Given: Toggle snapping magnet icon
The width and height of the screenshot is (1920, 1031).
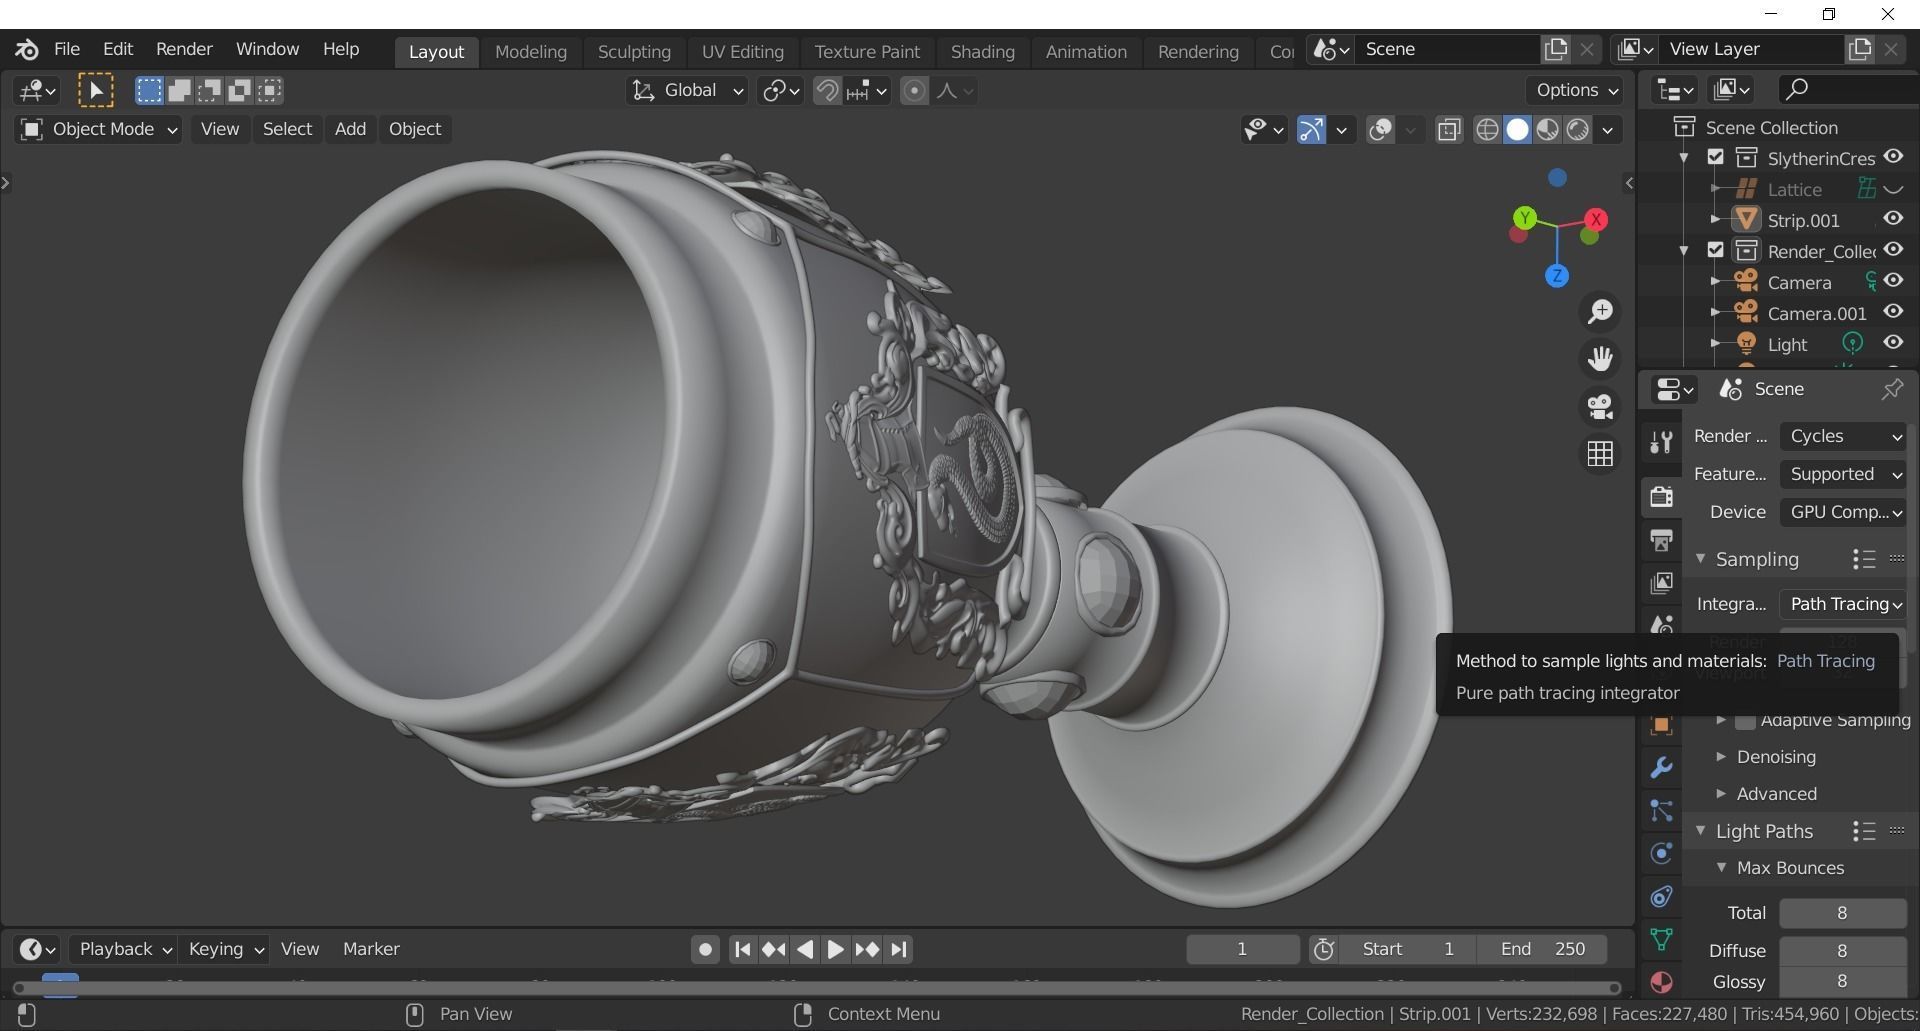Looking at the screenshot, I should 827,91.
